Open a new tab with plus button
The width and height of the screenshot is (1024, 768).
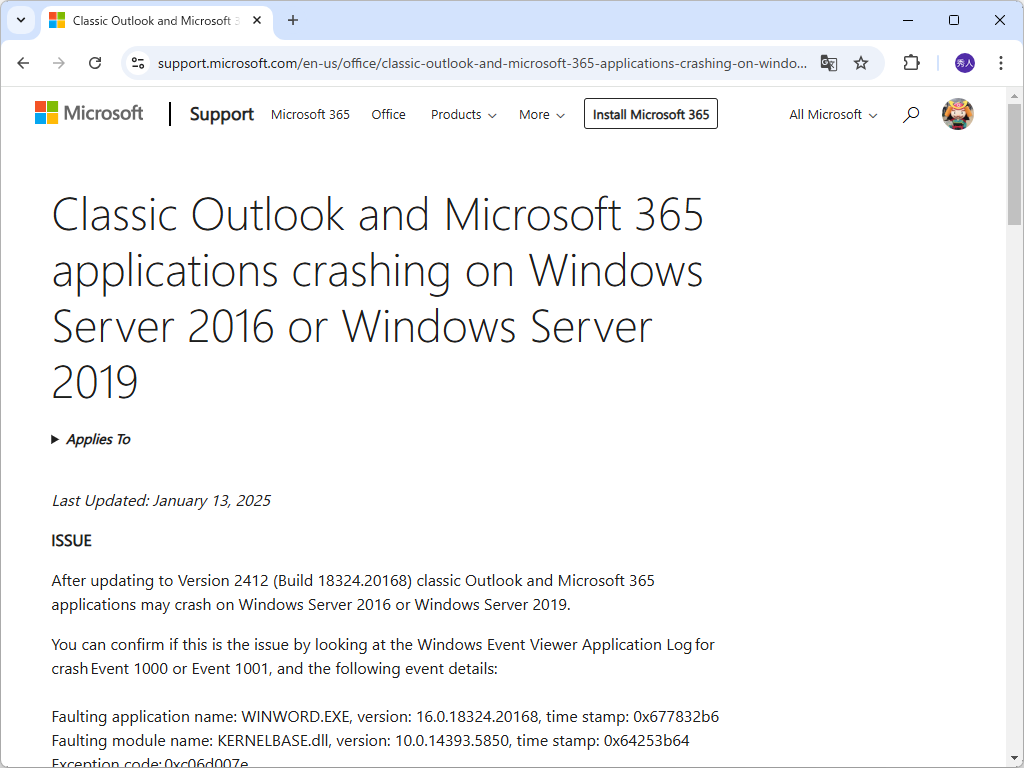click(293, 20)
